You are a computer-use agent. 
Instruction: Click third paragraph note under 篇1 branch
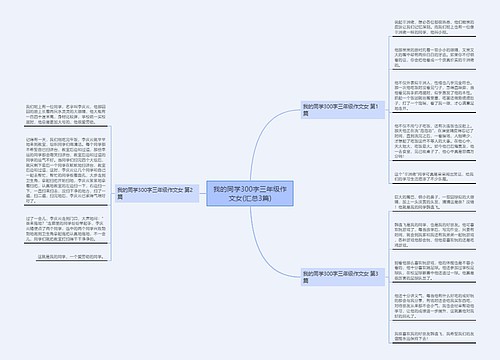click(x=434, y=95)
